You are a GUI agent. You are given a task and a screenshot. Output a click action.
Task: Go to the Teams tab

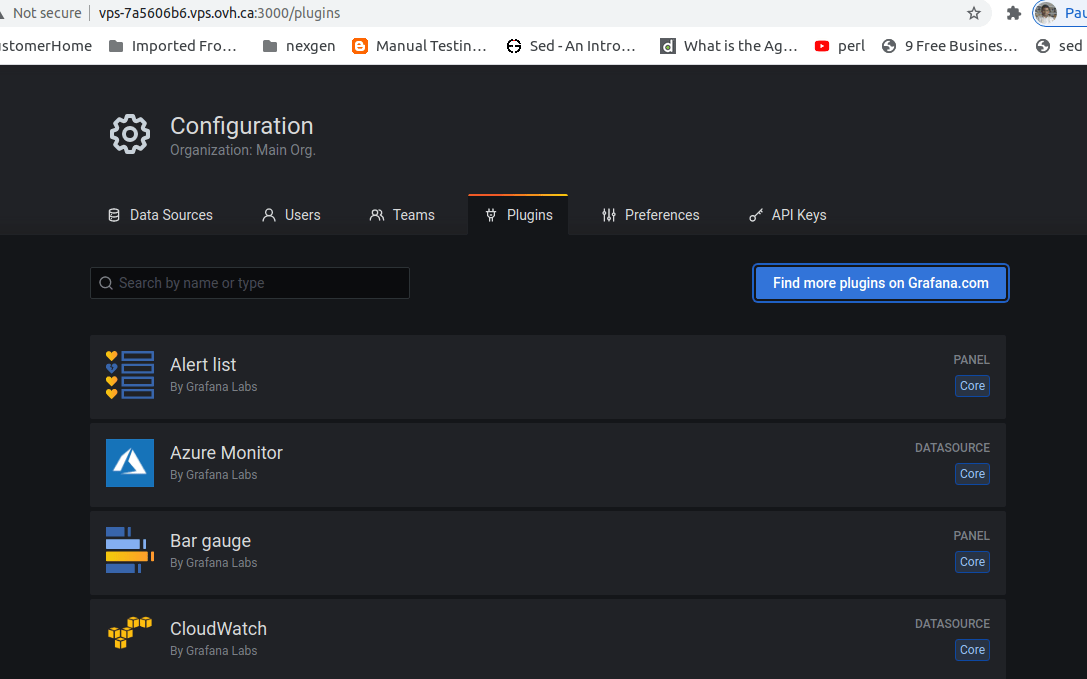[402, 215]
